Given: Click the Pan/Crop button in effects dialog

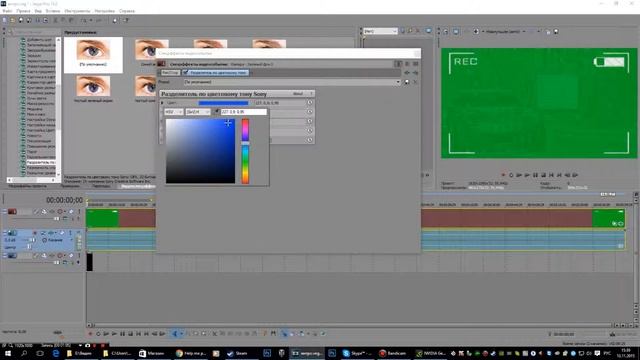Looking at the screenshot, I should [170, 73].
